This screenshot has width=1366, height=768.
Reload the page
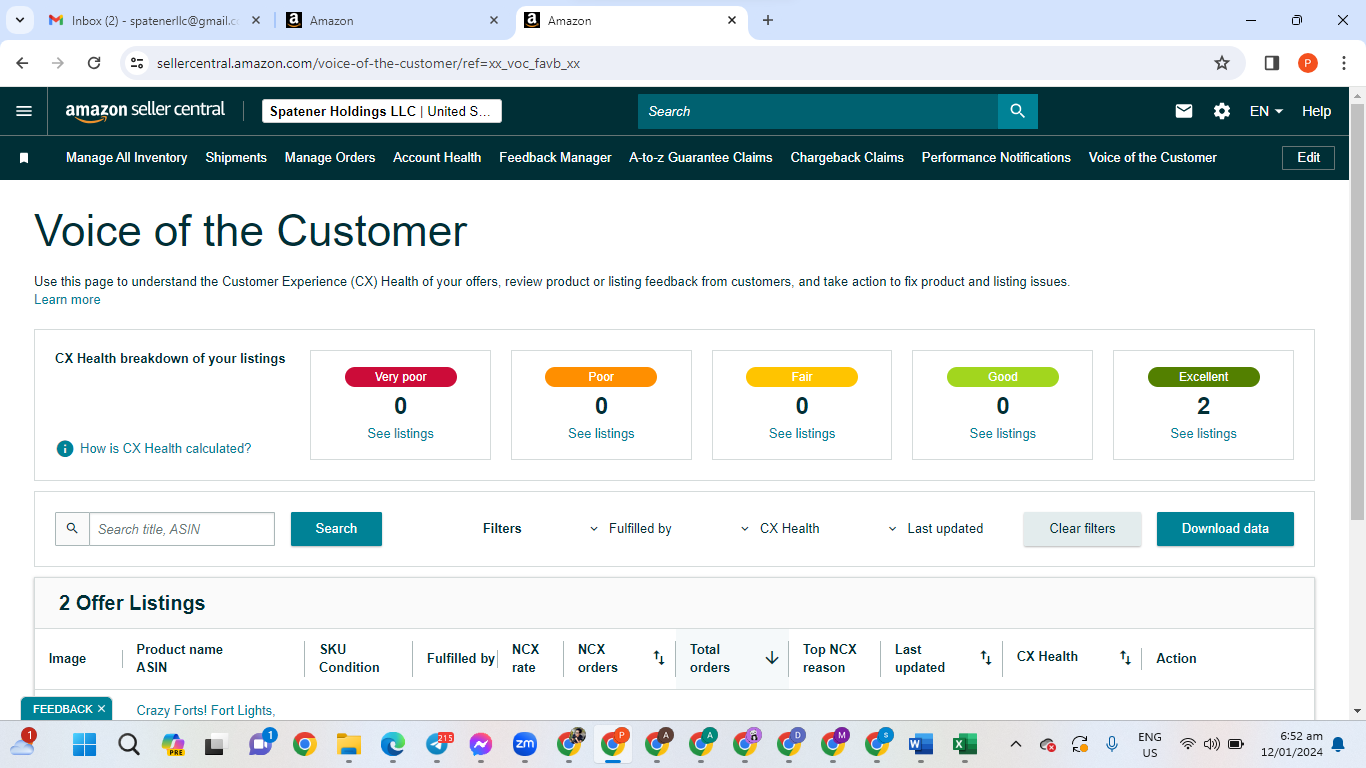(94, 63)
